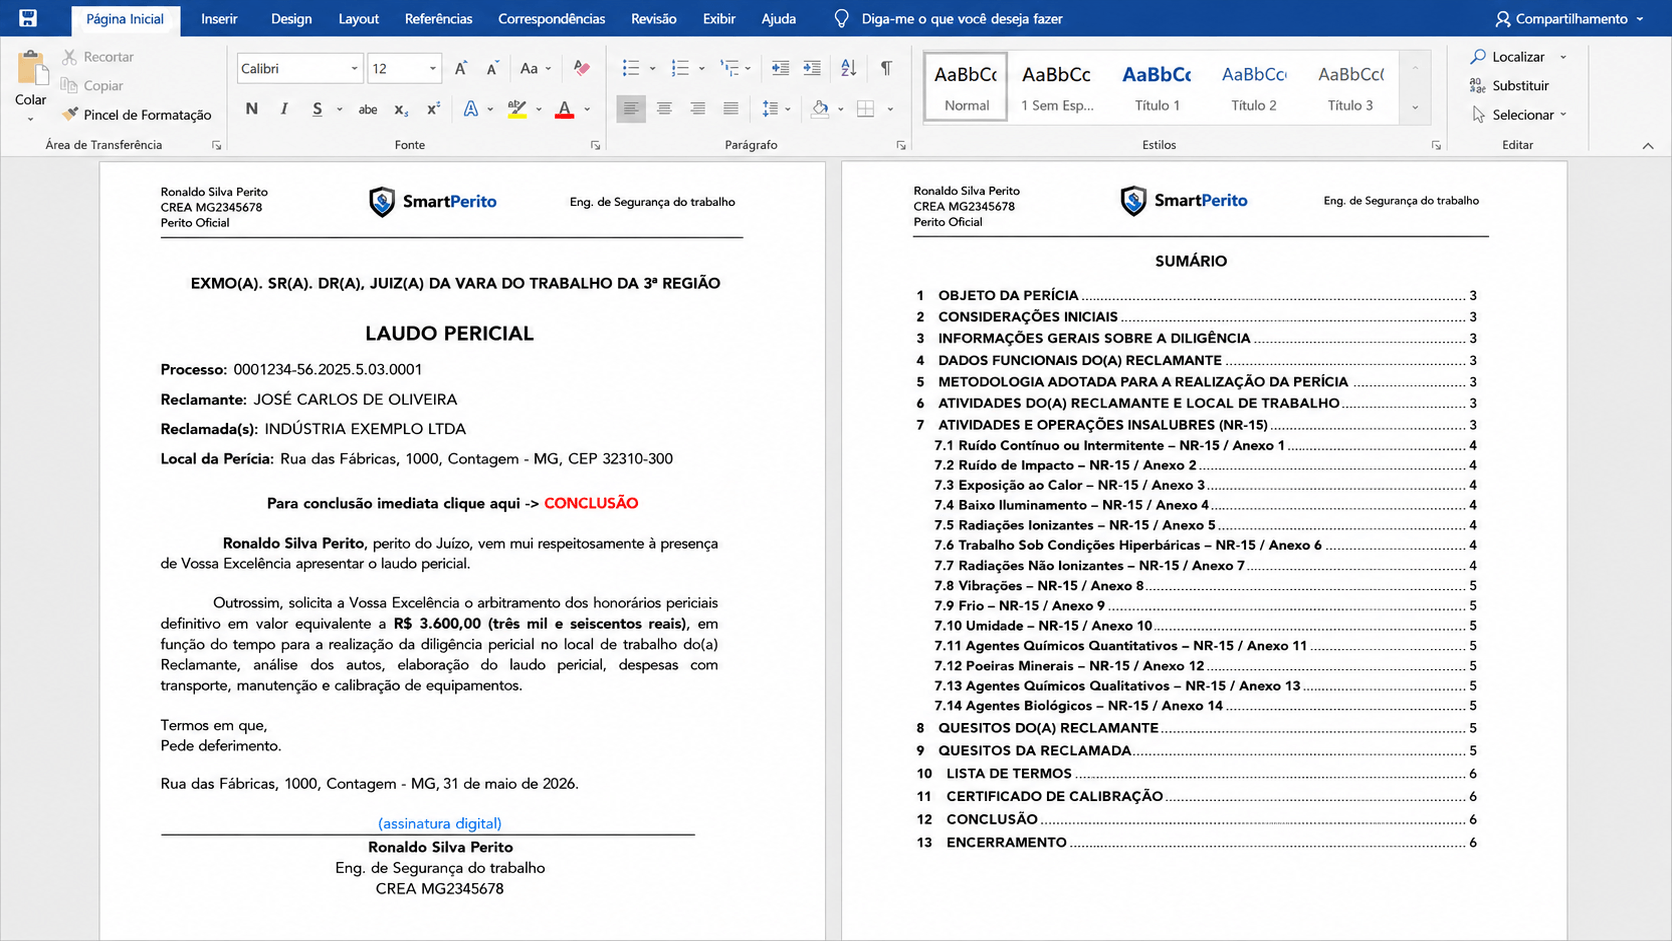Go to summary entry ENCERRAMENTO
1672x941 pixels.
point(1196,842)
